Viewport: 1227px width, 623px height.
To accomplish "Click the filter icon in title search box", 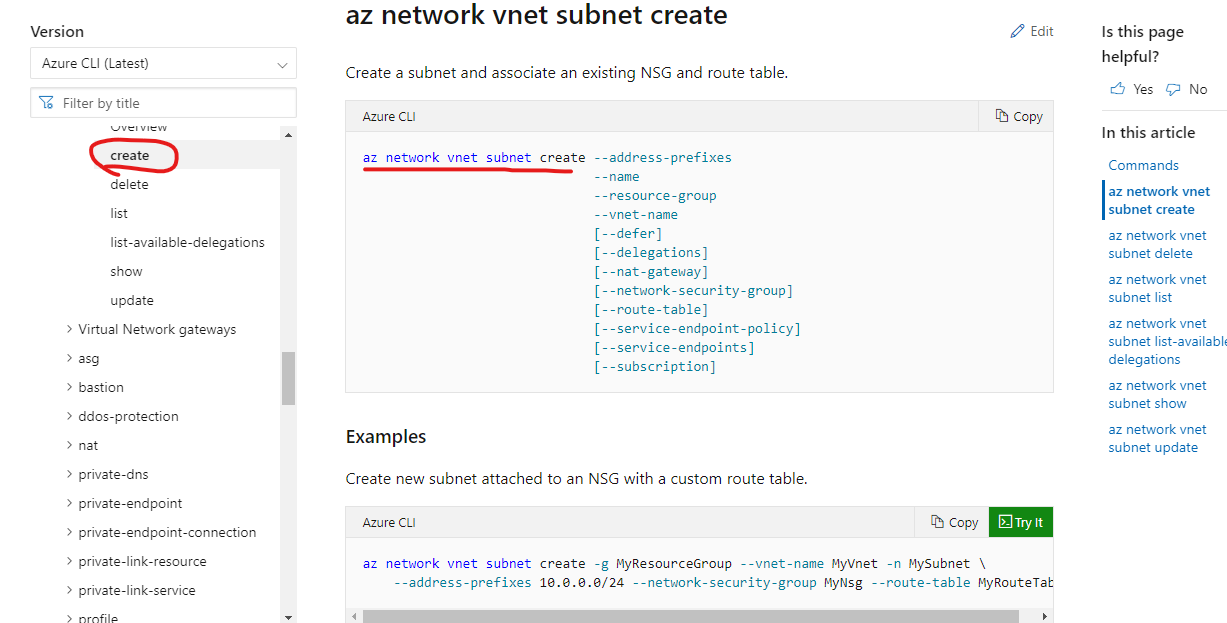I will tap(46, 103).
